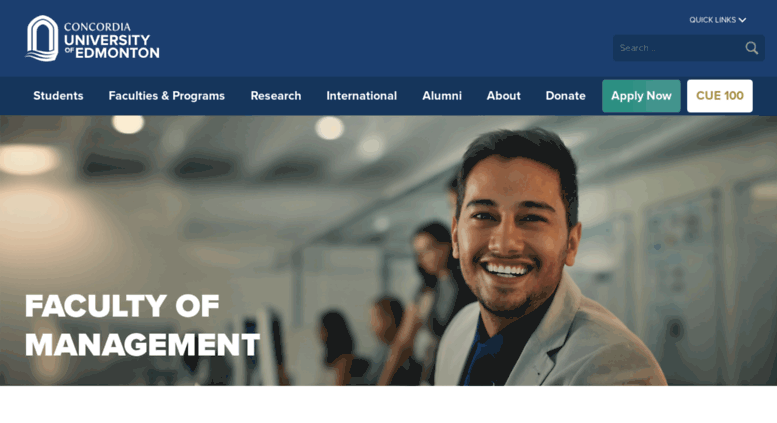The width and height of the screenshot is (777, 423).
Task: Click the word Management in the banner
Action: coord(142,345)
